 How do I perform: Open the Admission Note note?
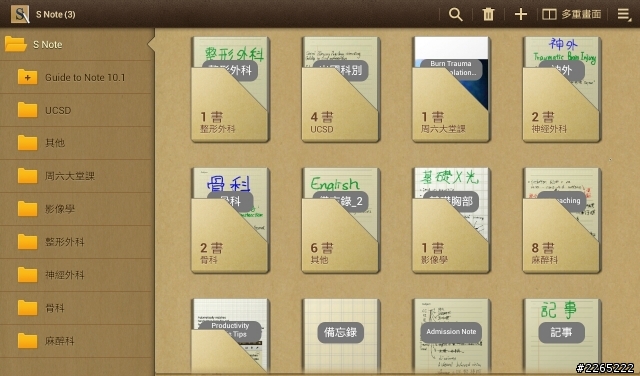point(451,336)
